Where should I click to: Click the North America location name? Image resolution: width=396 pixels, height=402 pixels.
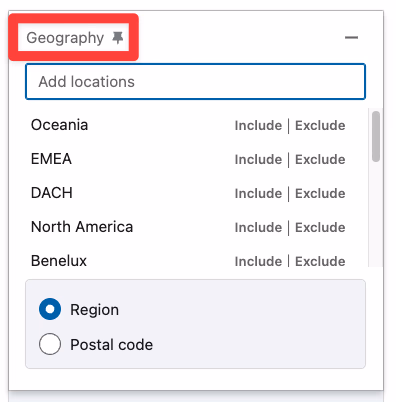pos(82,227)
